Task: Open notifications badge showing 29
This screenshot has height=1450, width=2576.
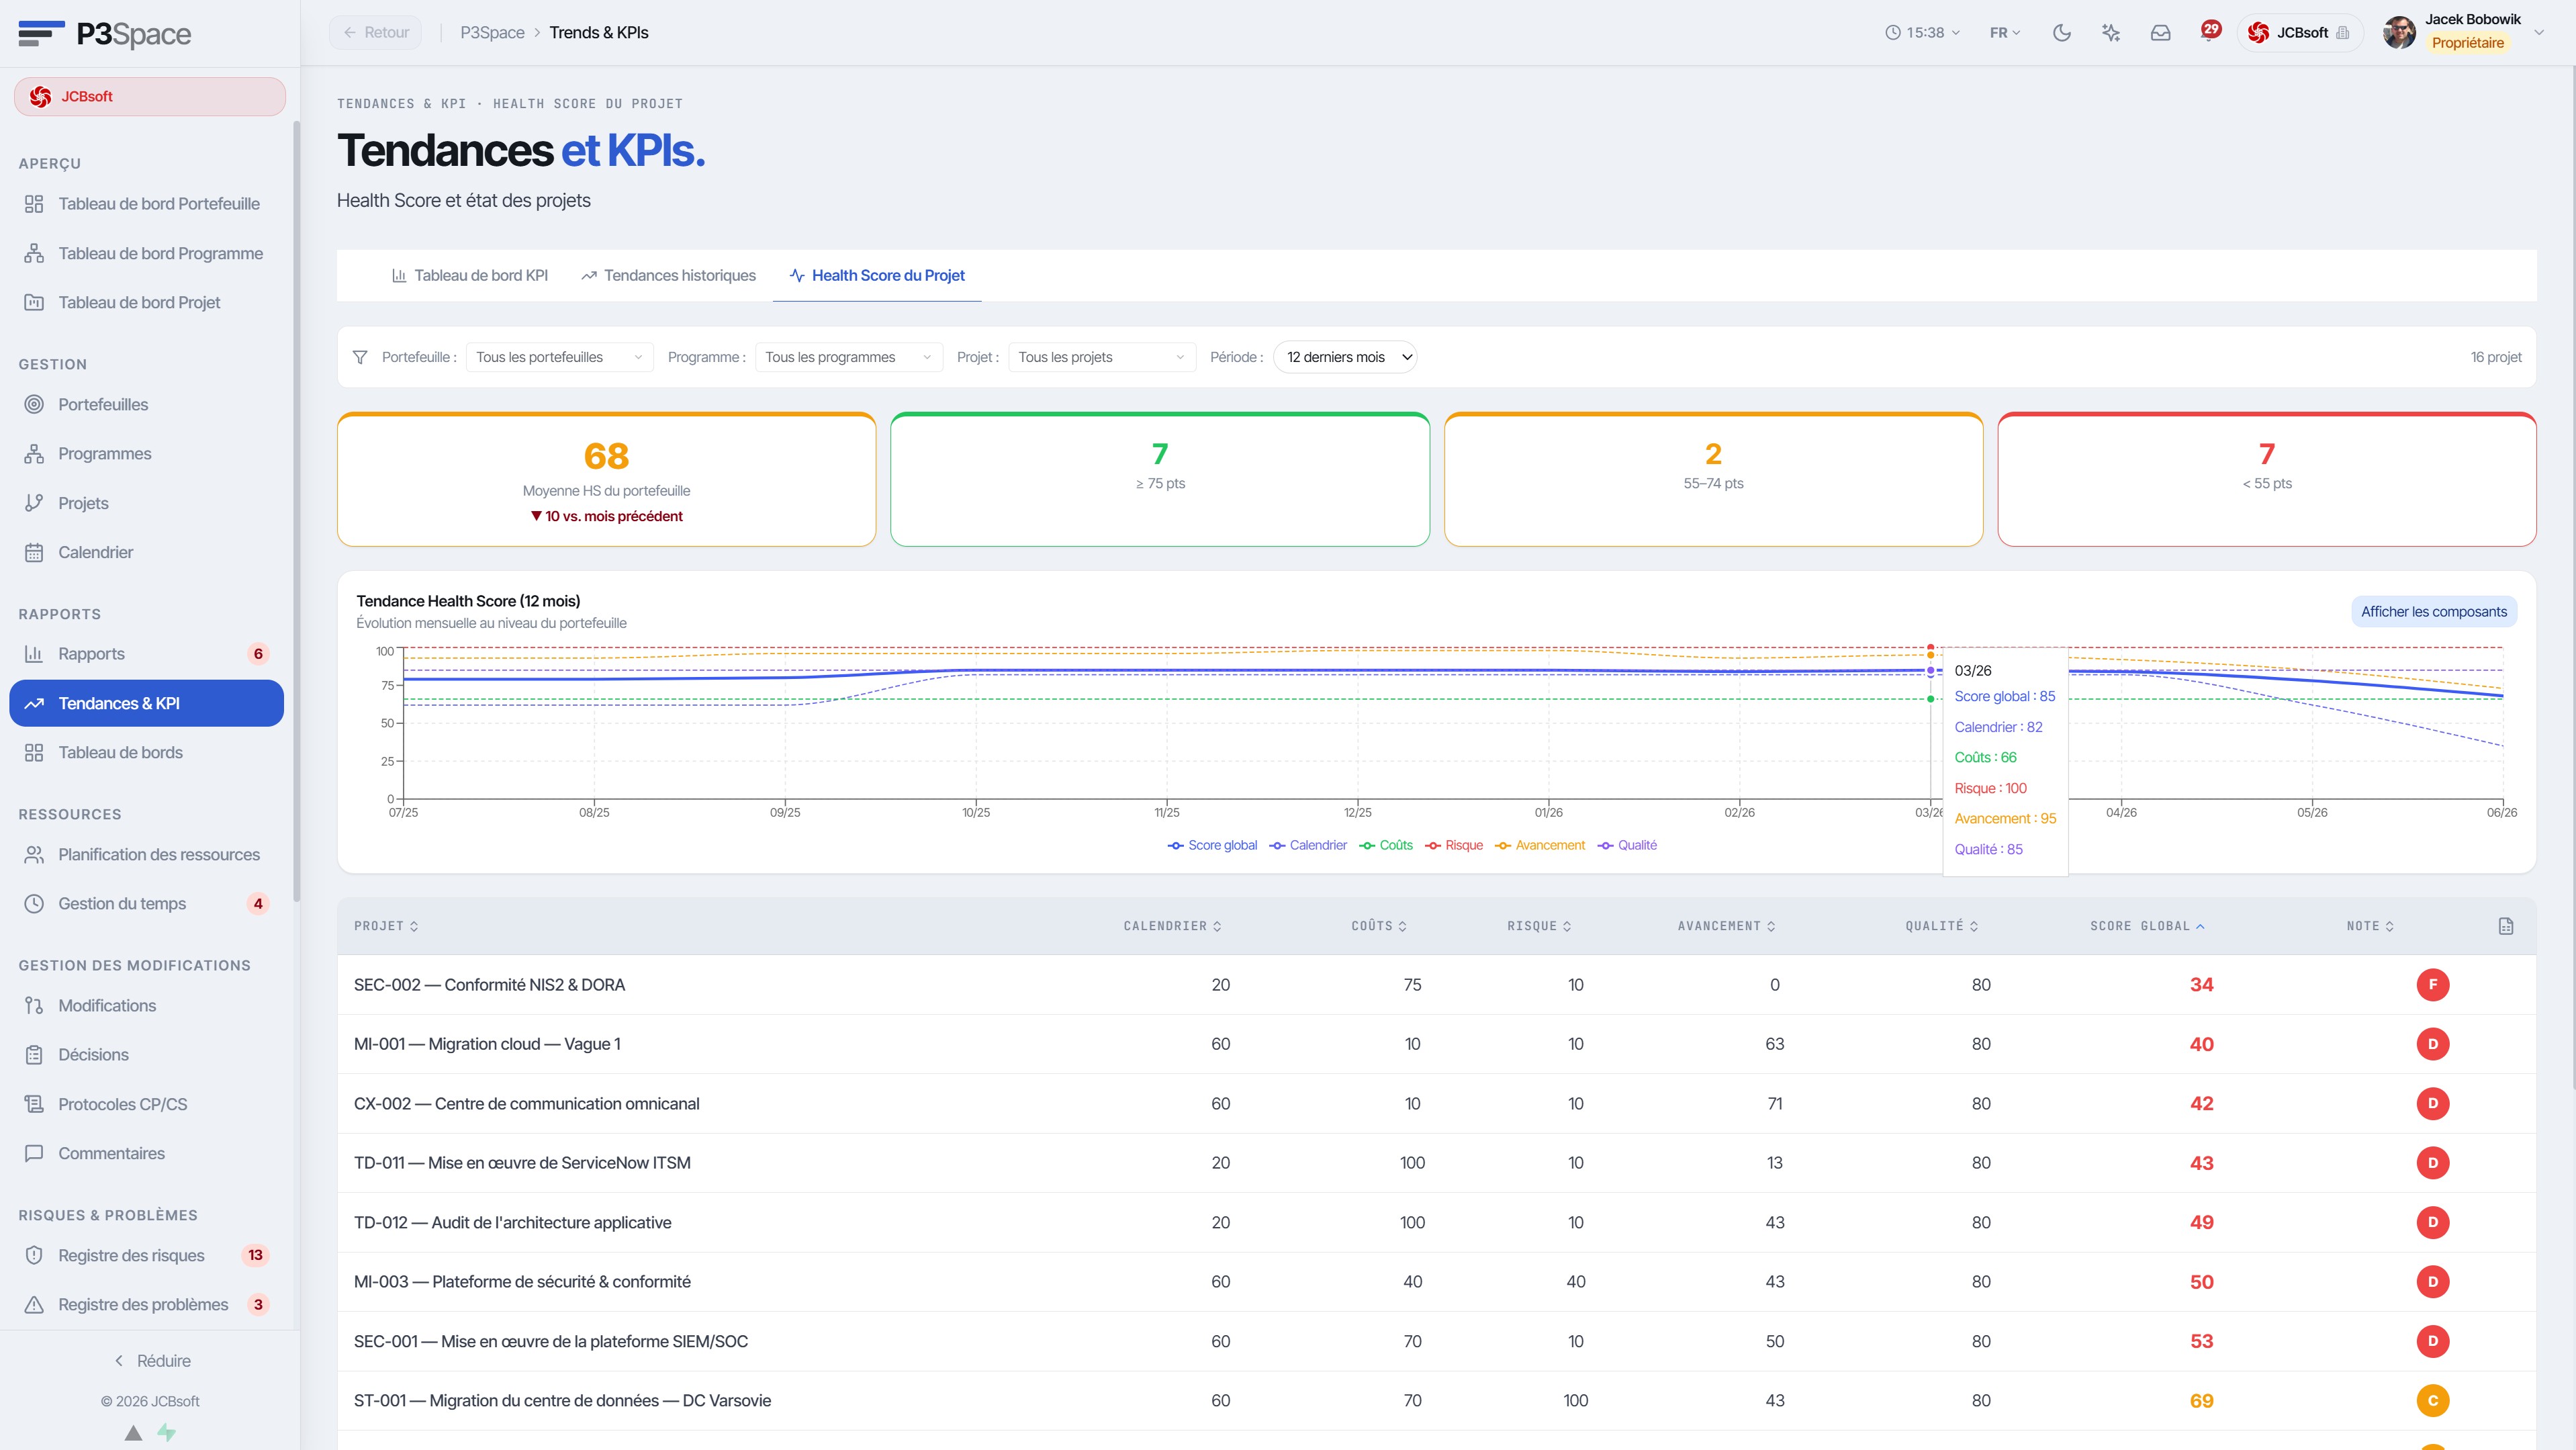Action: tap(2210, 30)
